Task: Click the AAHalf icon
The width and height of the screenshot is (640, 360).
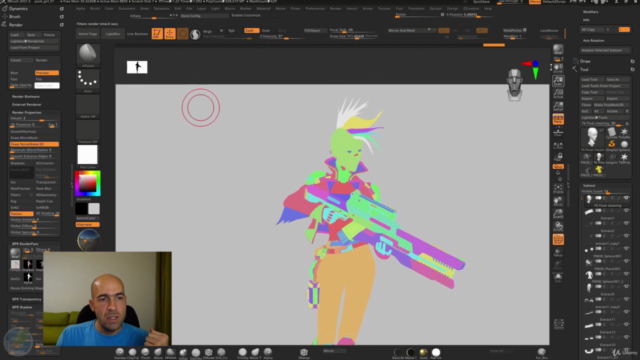Action: pyautogui.click(x=558, y=107)
